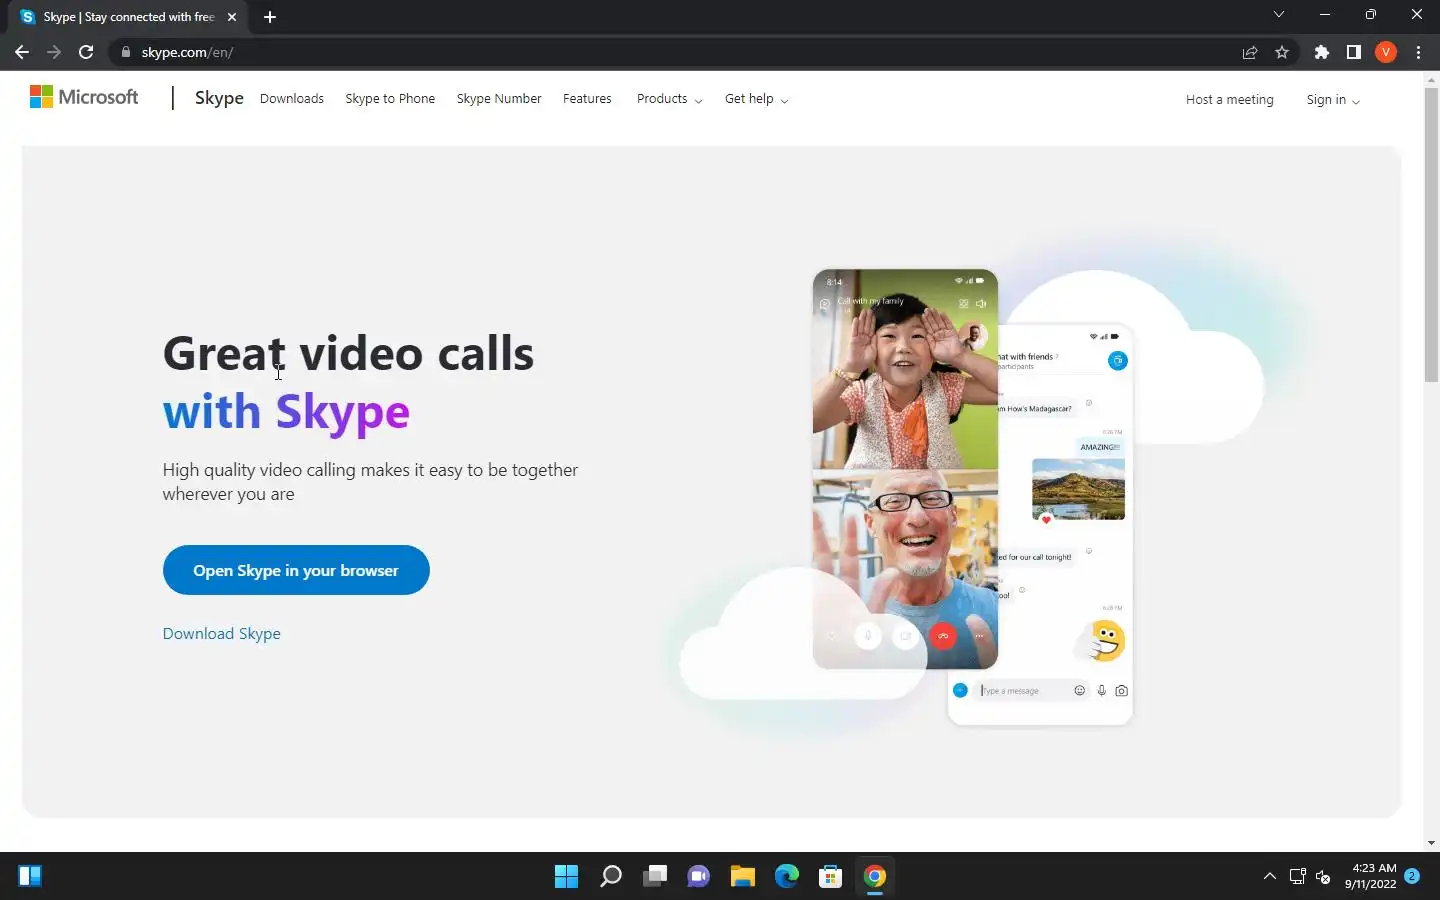Image resolution: width=1440 pixels, height=900 pixels.
Task: Open the Chrome profile avatar
Action: click(x=1386, y=52)
